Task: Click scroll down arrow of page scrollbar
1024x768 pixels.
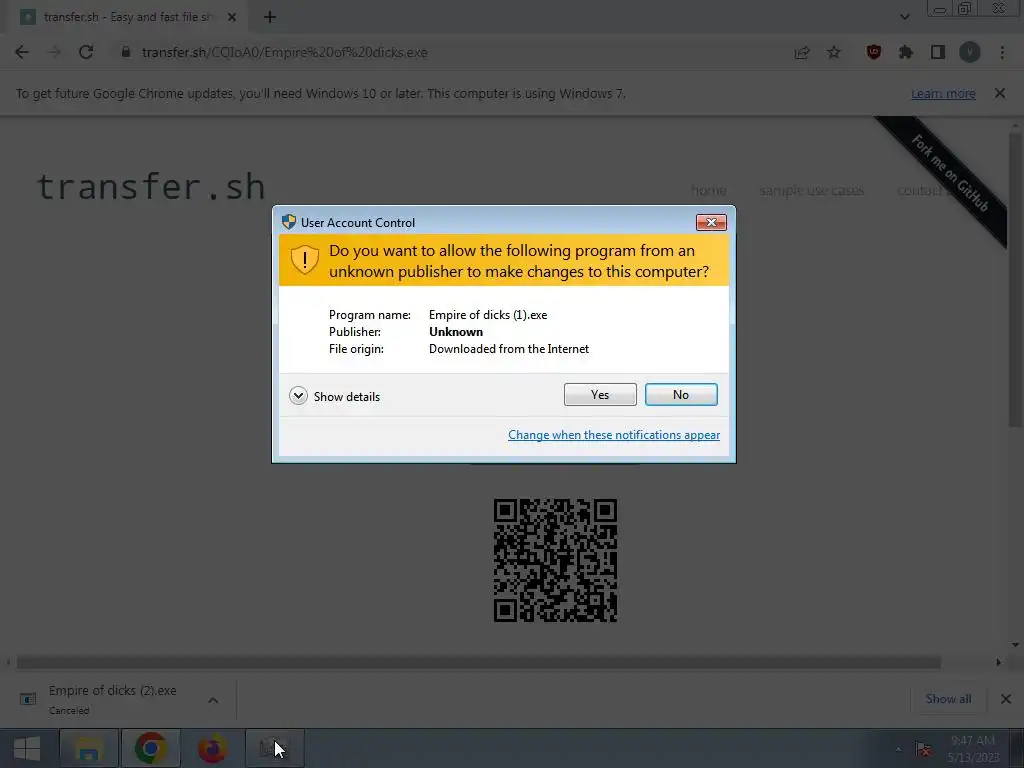Action: point(1016,645)
